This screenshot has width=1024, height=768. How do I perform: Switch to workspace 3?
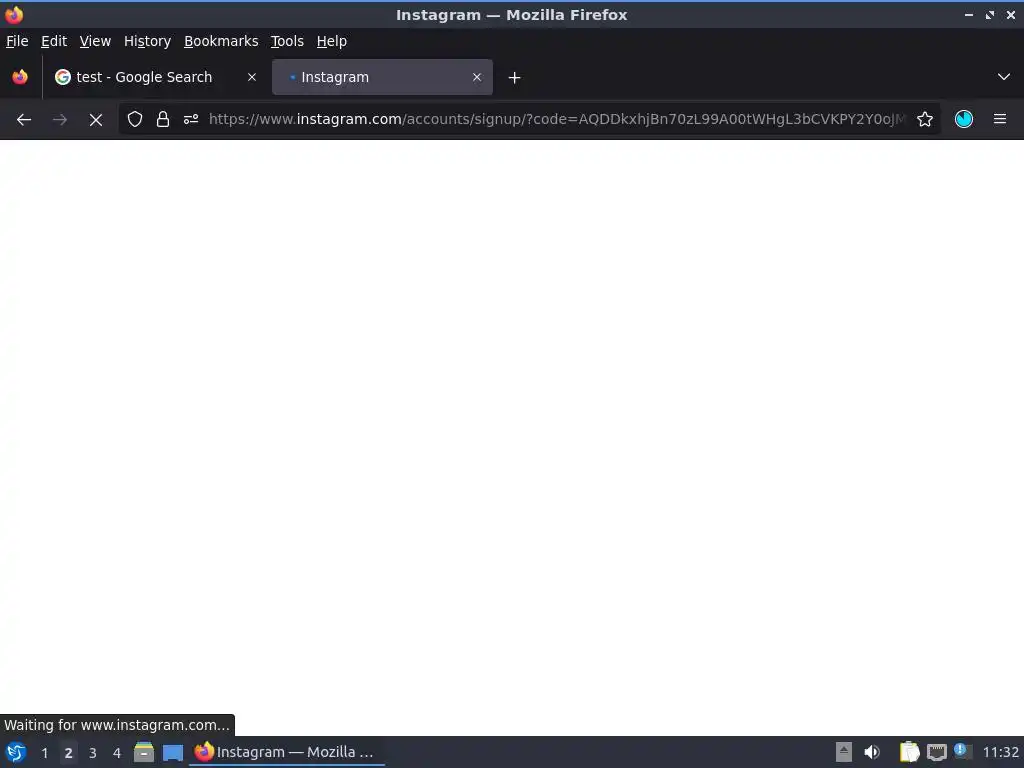93,753
